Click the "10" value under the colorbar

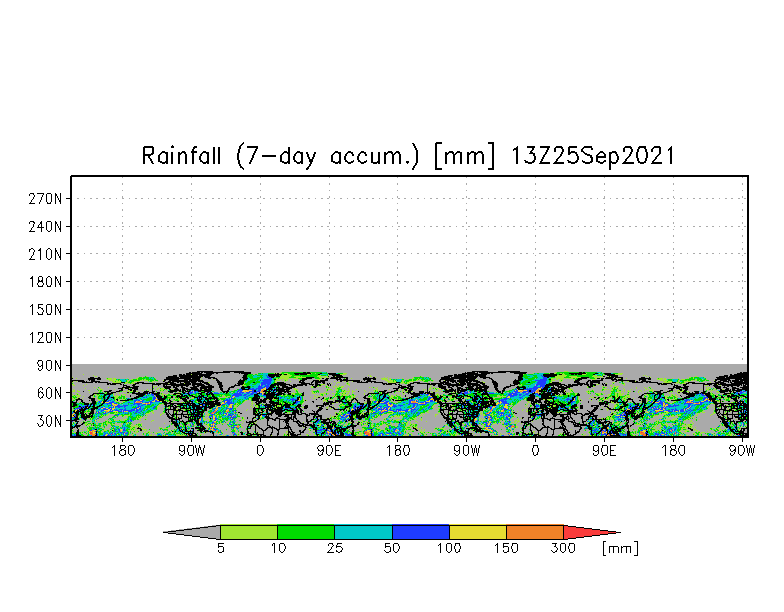tap(278, 548)
